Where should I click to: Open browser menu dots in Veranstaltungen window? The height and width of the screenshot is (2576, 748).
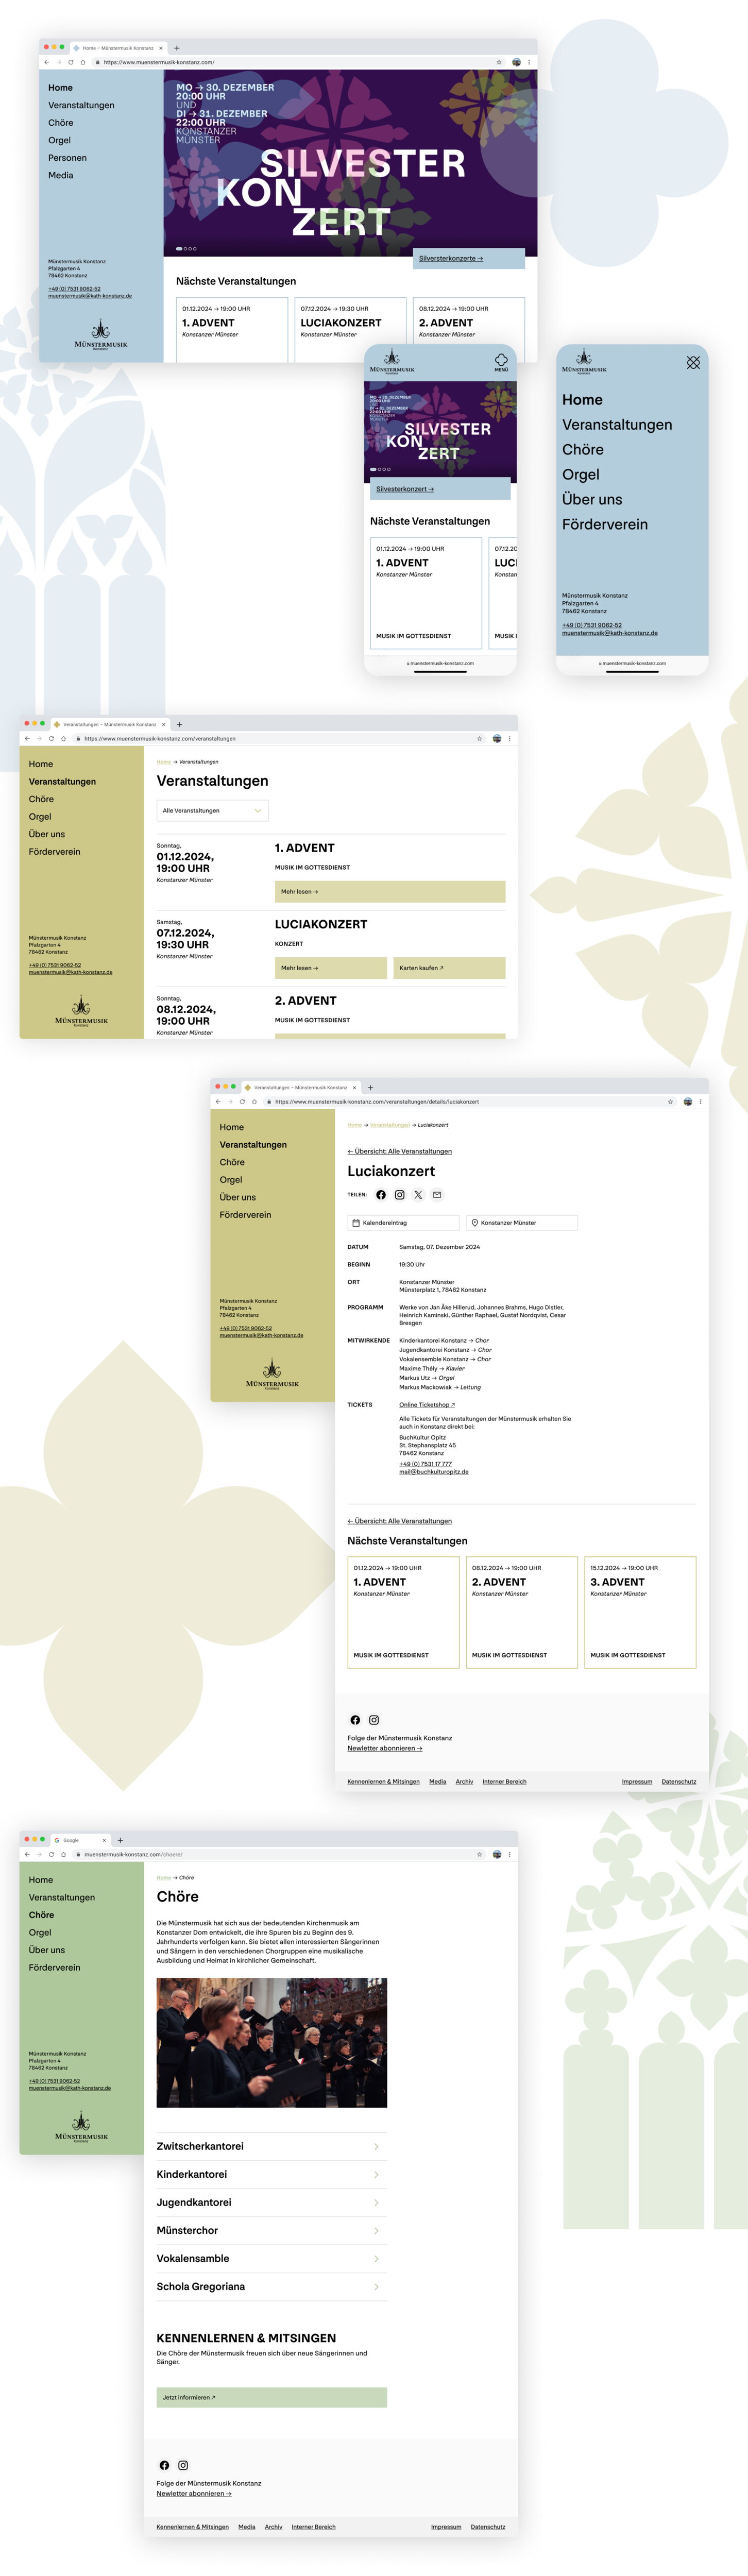(510, 739)
